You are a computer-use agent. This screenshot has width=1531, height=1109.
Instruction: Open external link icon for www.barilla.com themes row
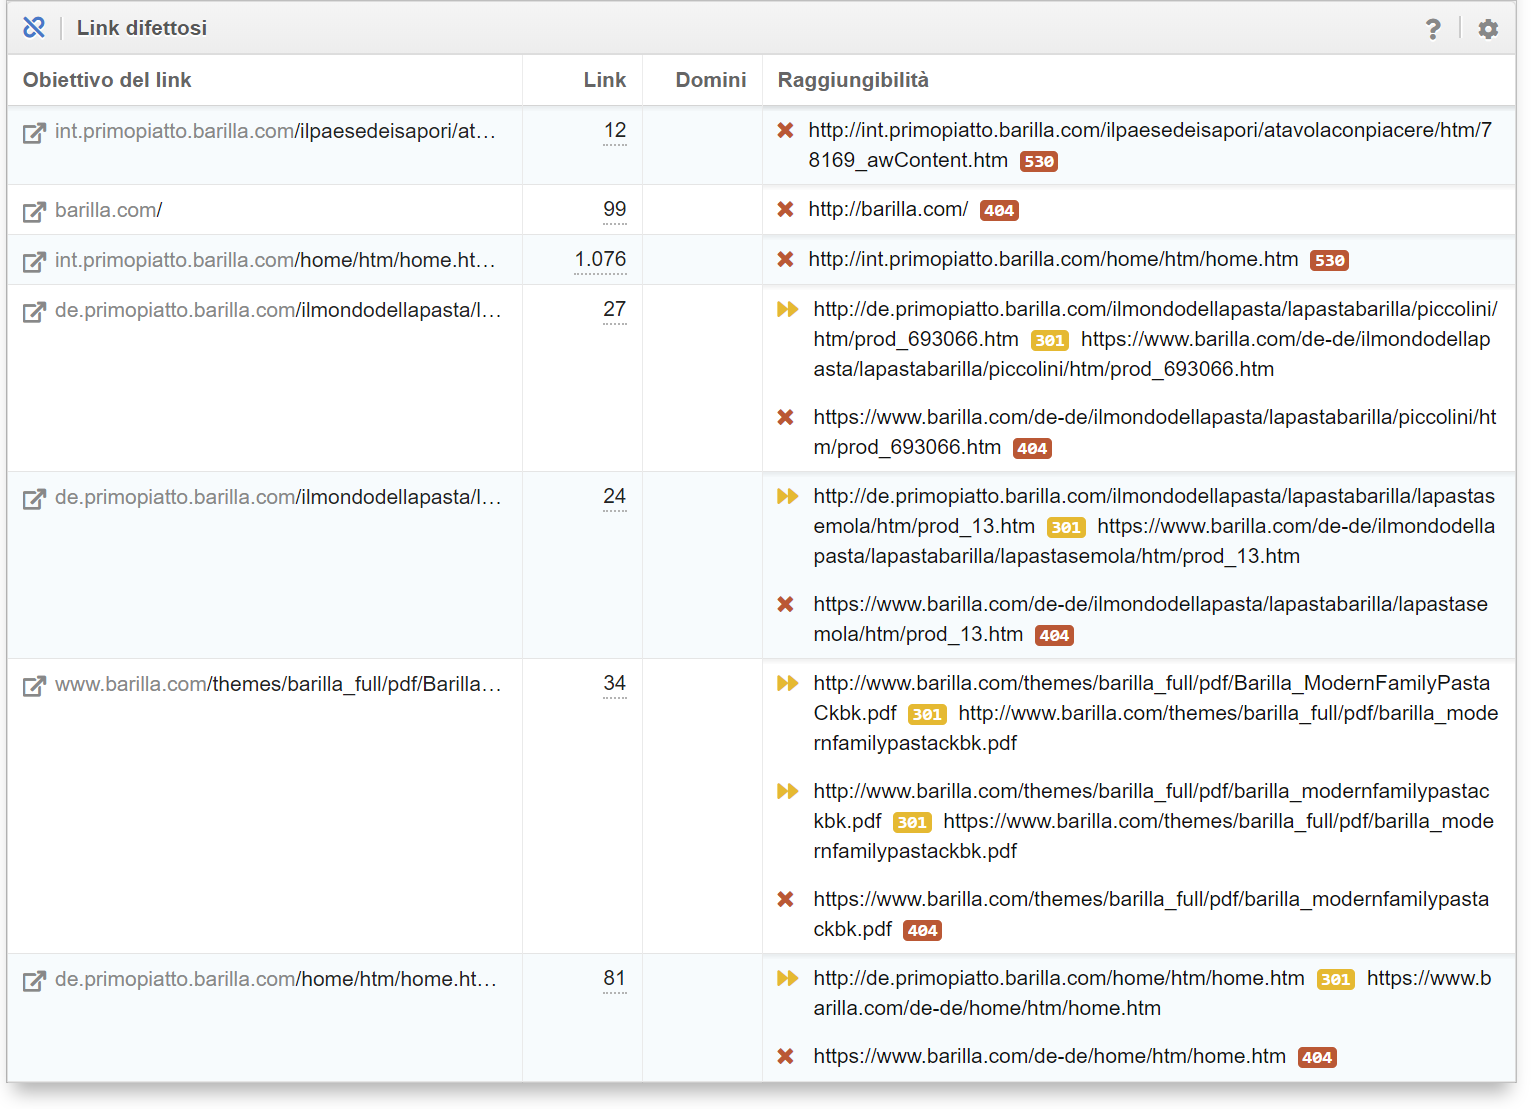(34, 685)
